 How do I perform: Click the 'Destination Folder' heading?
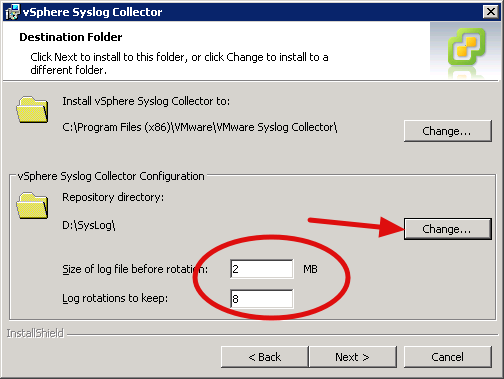[x=71, y=37]
